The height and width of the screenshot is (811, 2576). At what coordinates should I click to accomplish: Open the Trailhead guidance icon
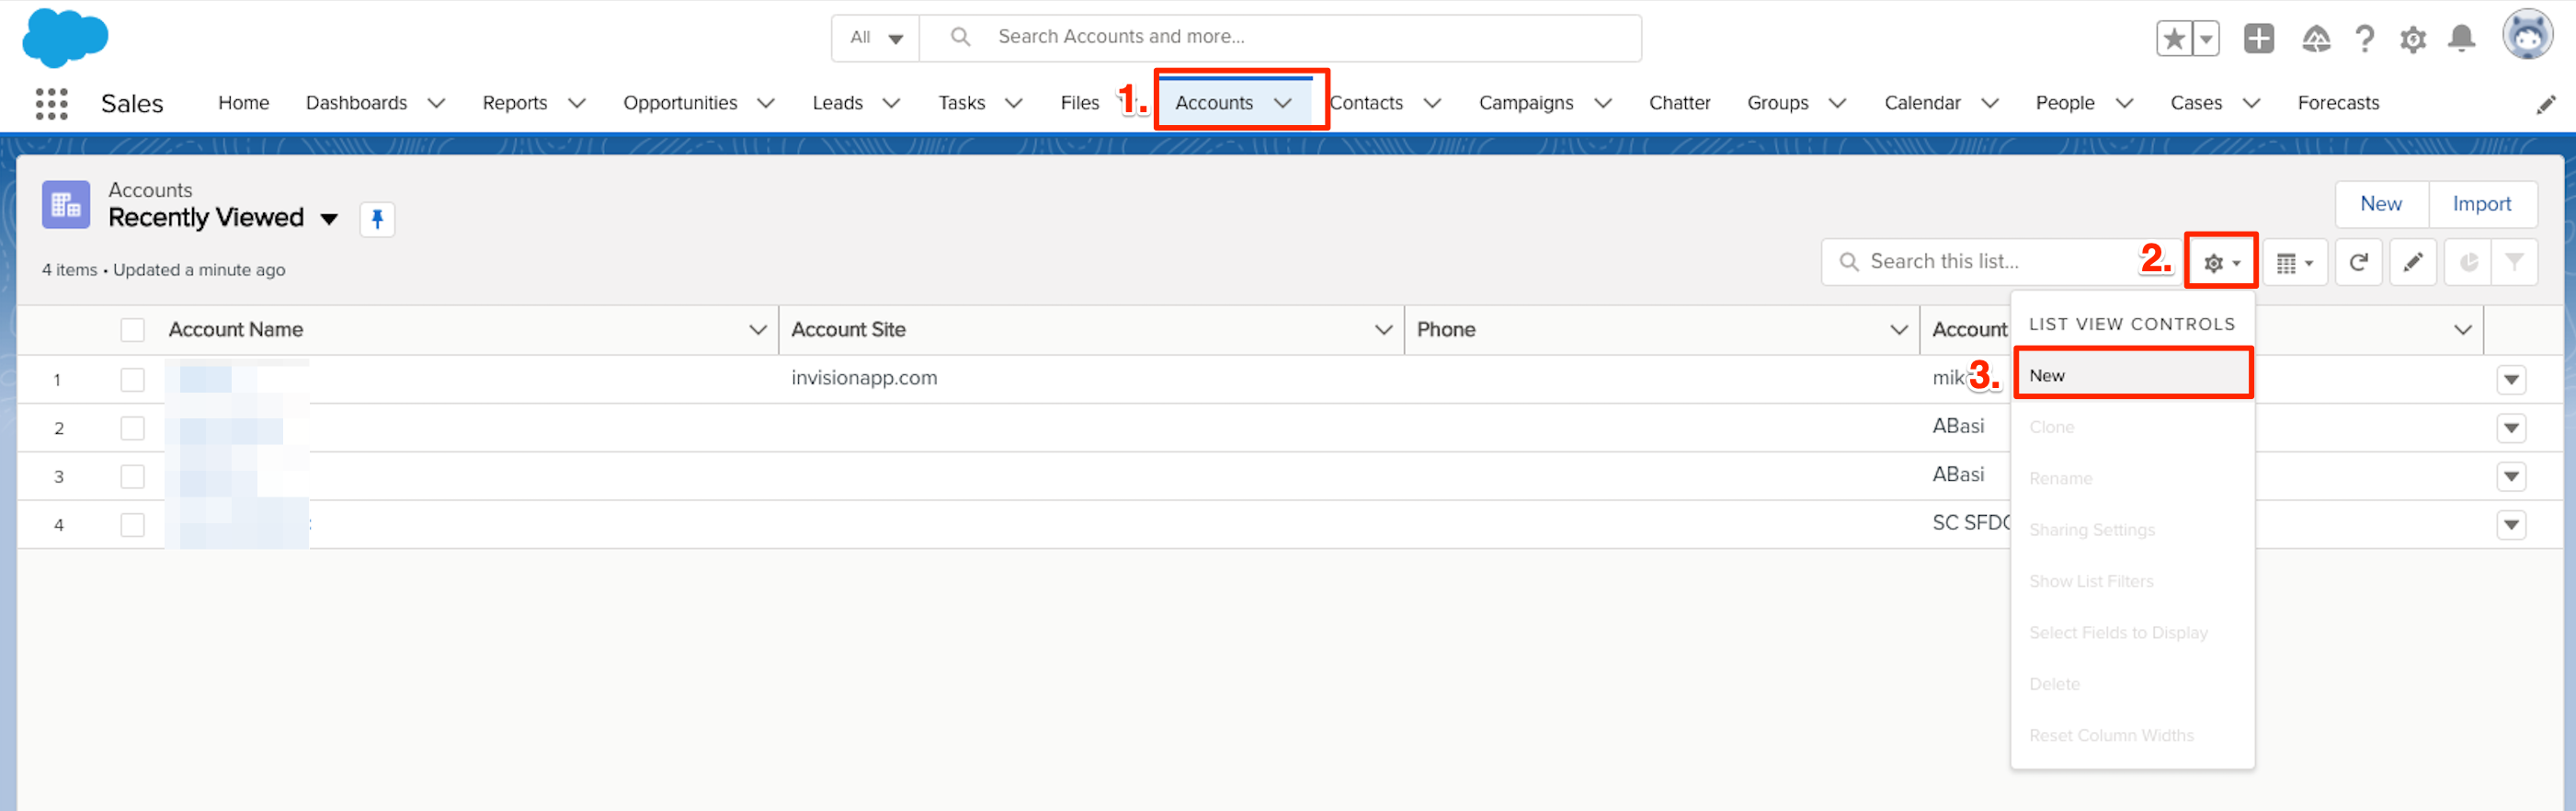(2315, 39)
